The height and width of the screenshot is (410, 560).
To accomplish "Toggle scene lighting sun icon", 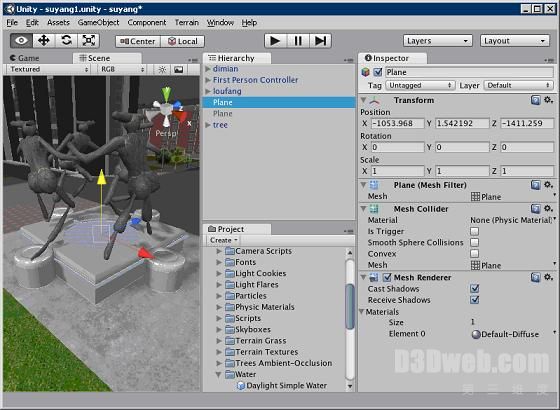I will (162, 69).
